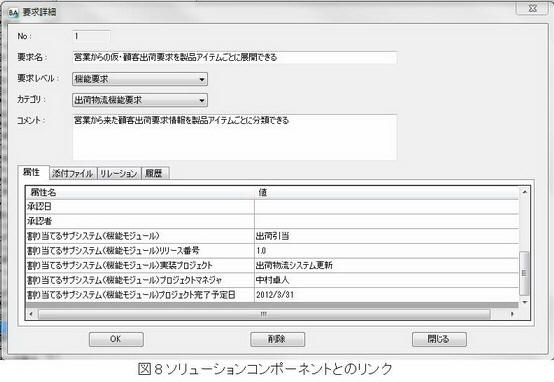The height and width of the screenshot is (382, 554).
Task: Click the 削除 button
Action: tap(277, 339)
